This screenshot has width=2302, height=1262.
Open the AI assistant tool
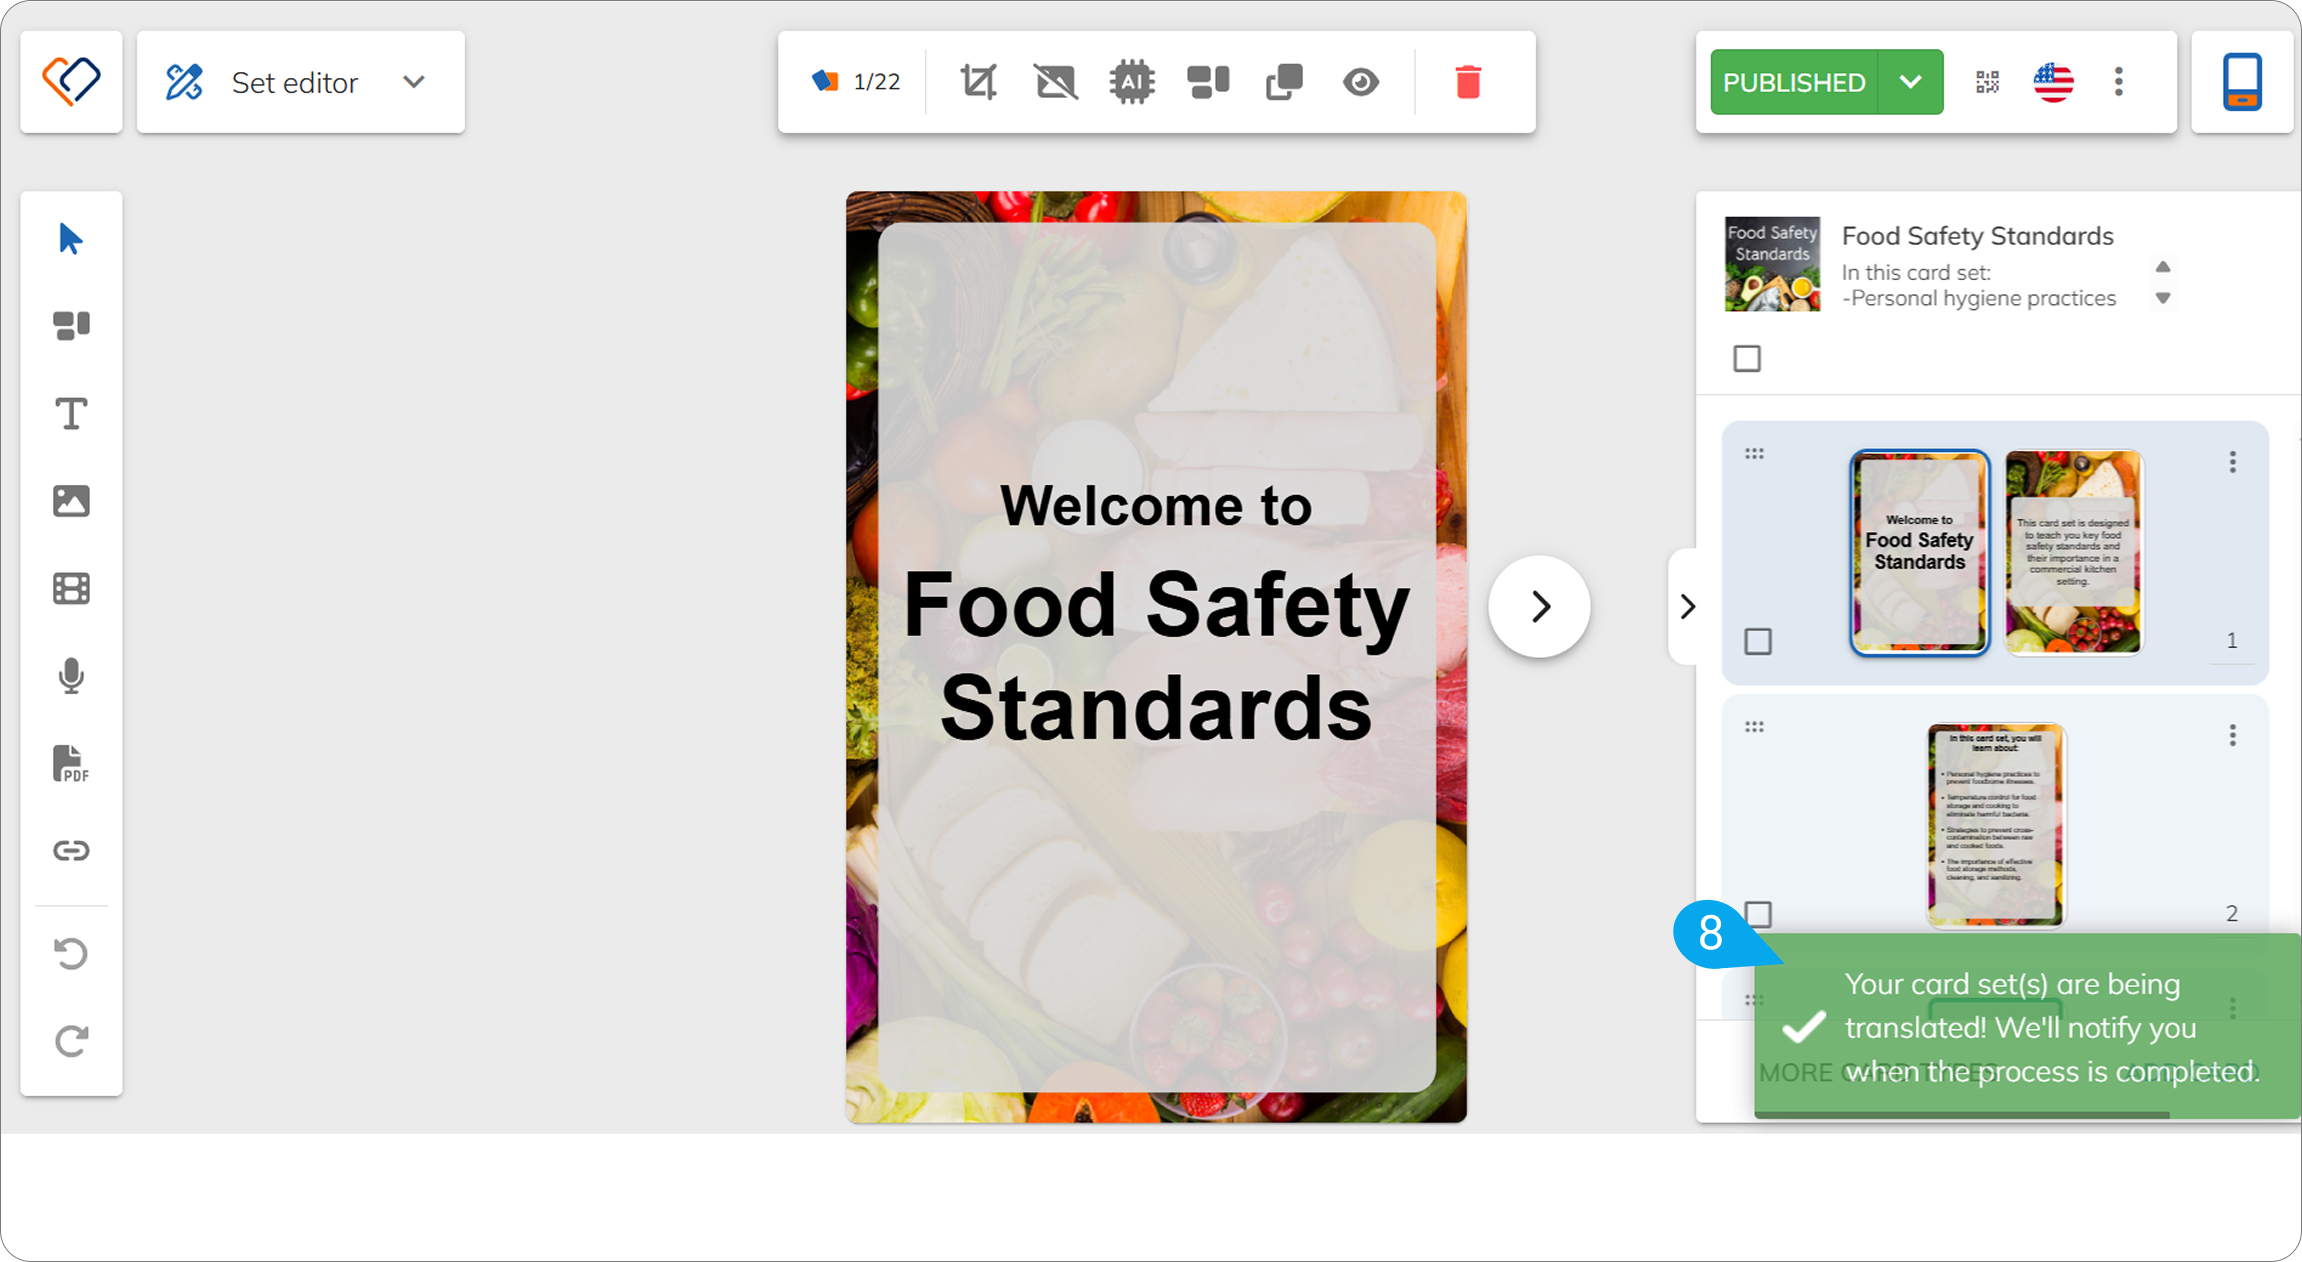pos(1132,82)
